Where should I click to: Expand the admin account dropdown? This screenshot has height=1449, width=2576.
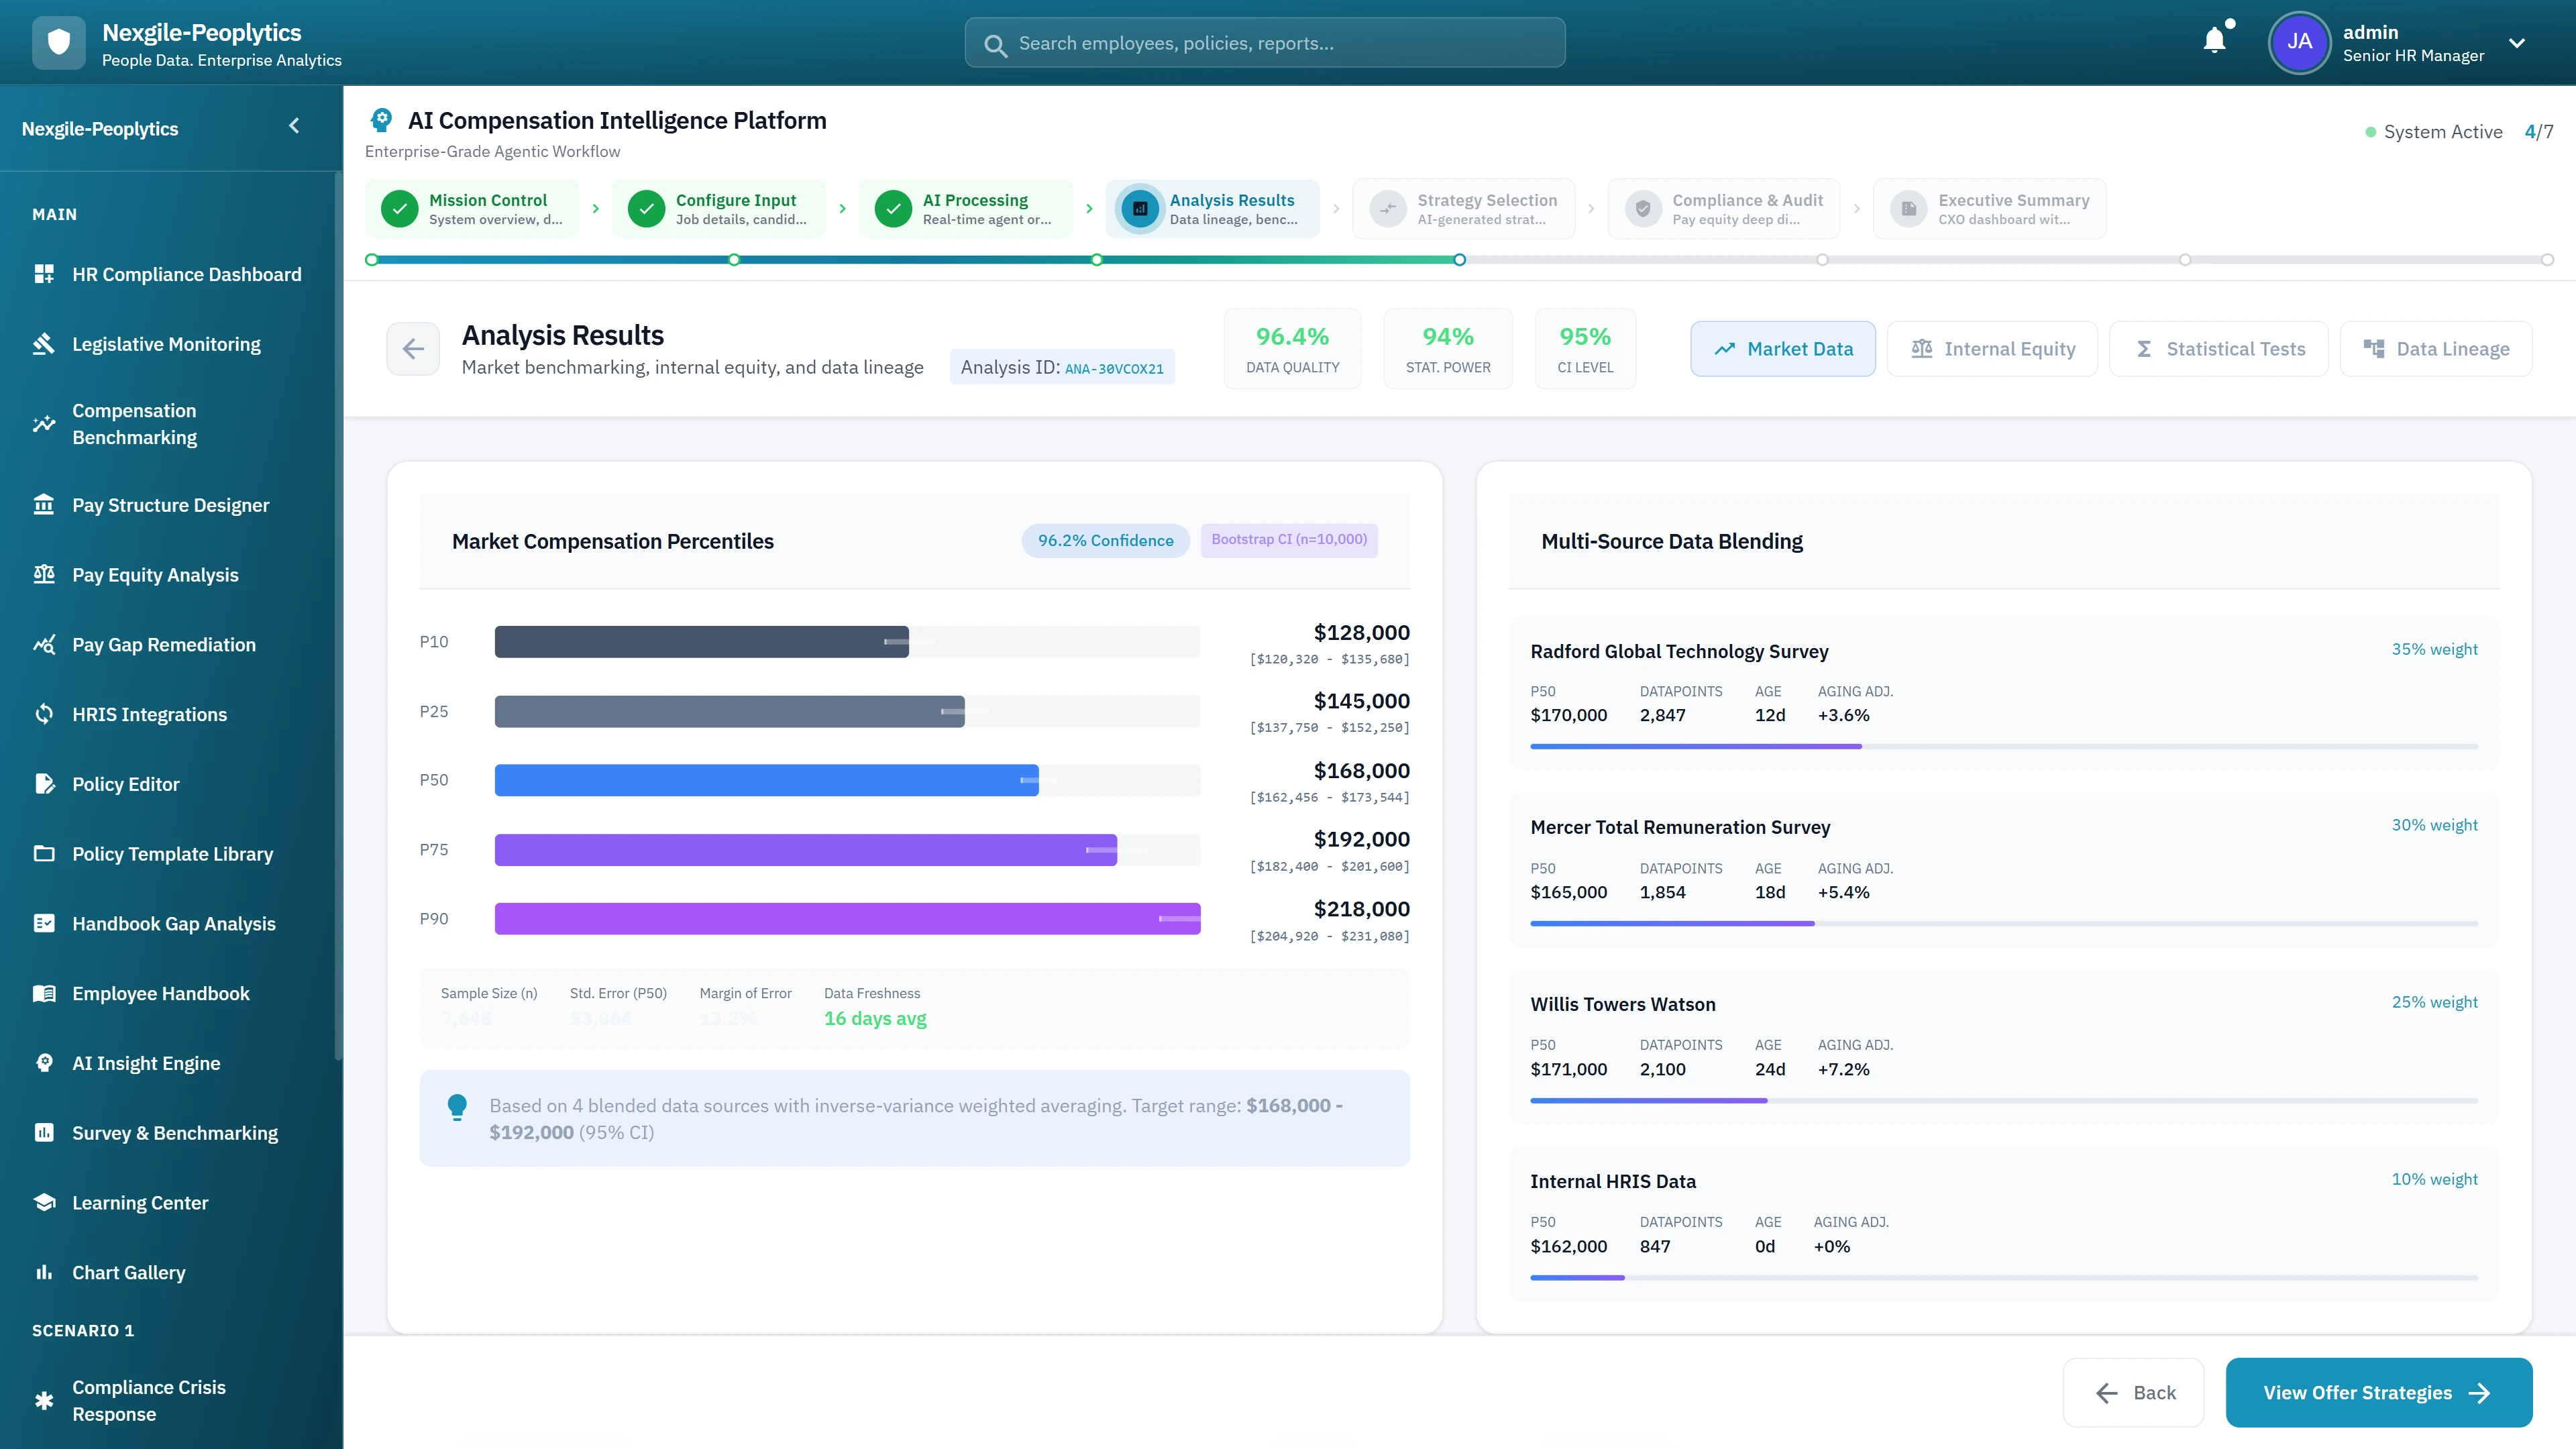pos(2518,43)
